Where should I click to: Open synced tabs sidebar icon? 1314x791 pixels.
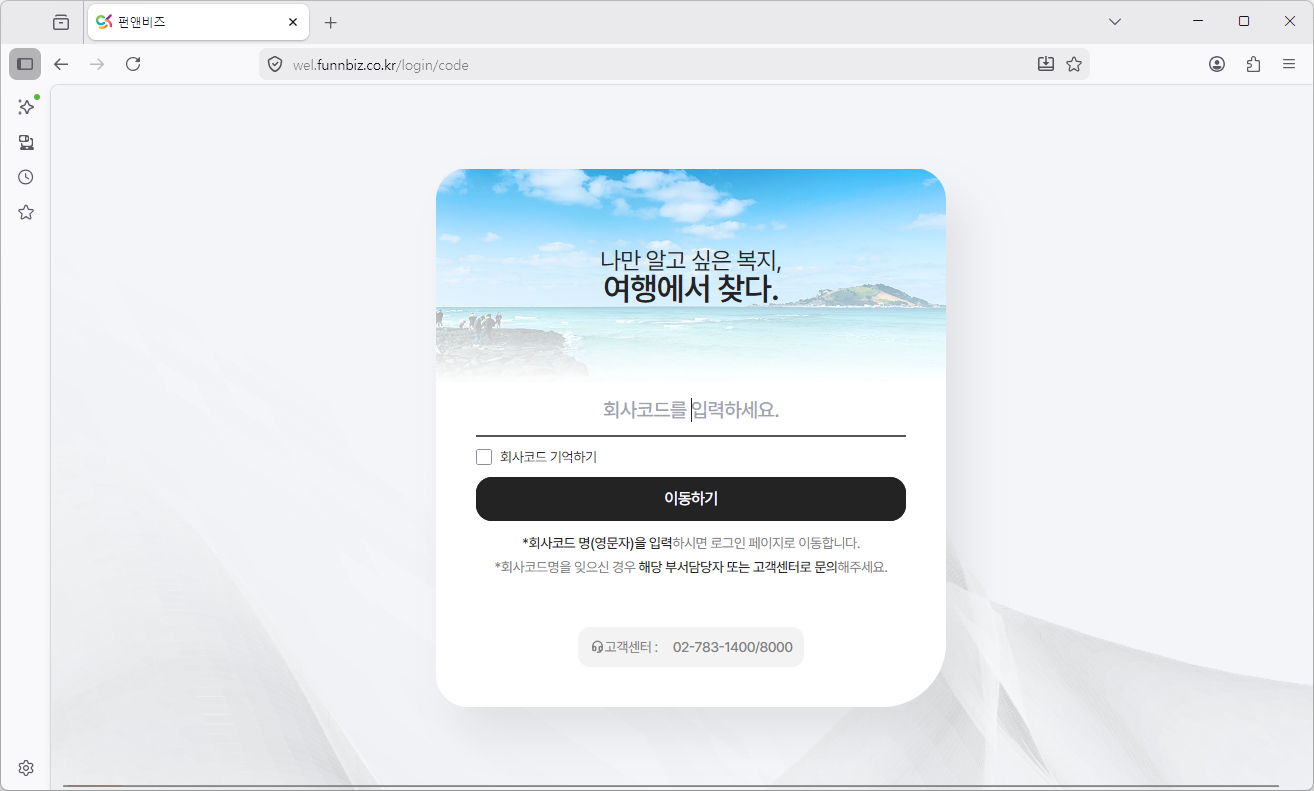click(x=26, y=142)
